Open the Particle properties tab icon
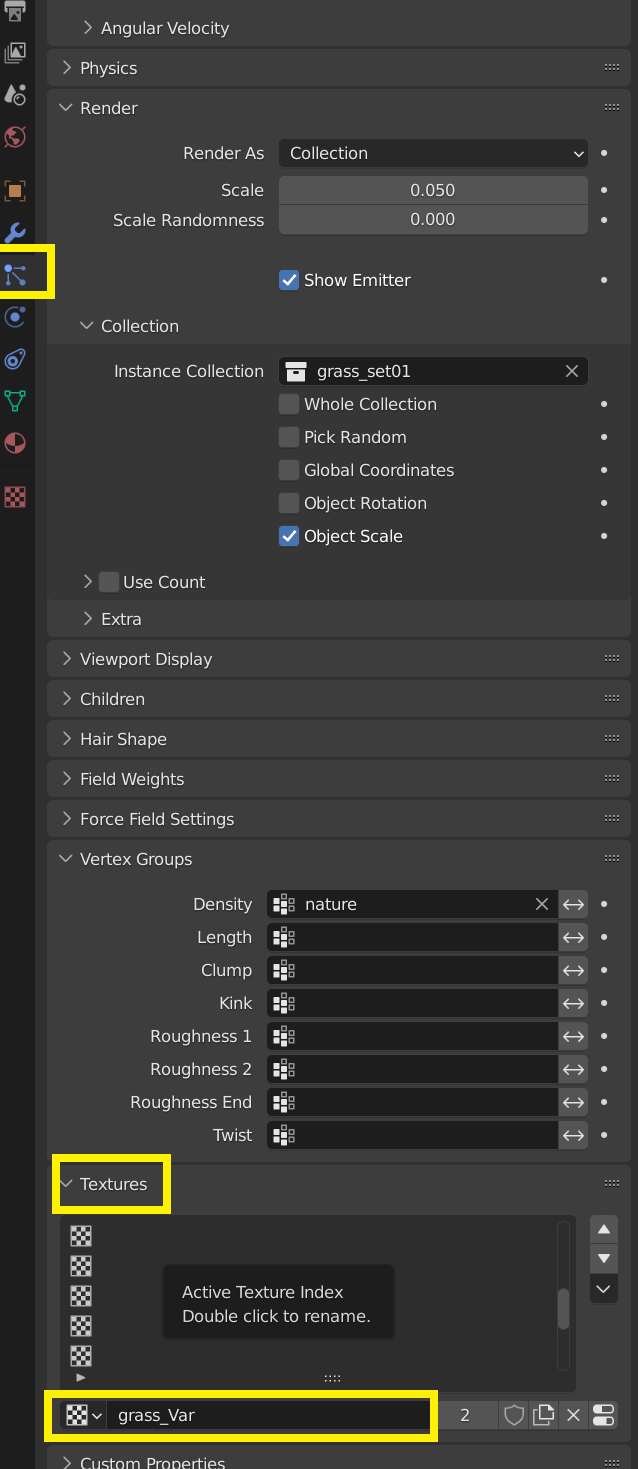 click(x=15, y=274)
